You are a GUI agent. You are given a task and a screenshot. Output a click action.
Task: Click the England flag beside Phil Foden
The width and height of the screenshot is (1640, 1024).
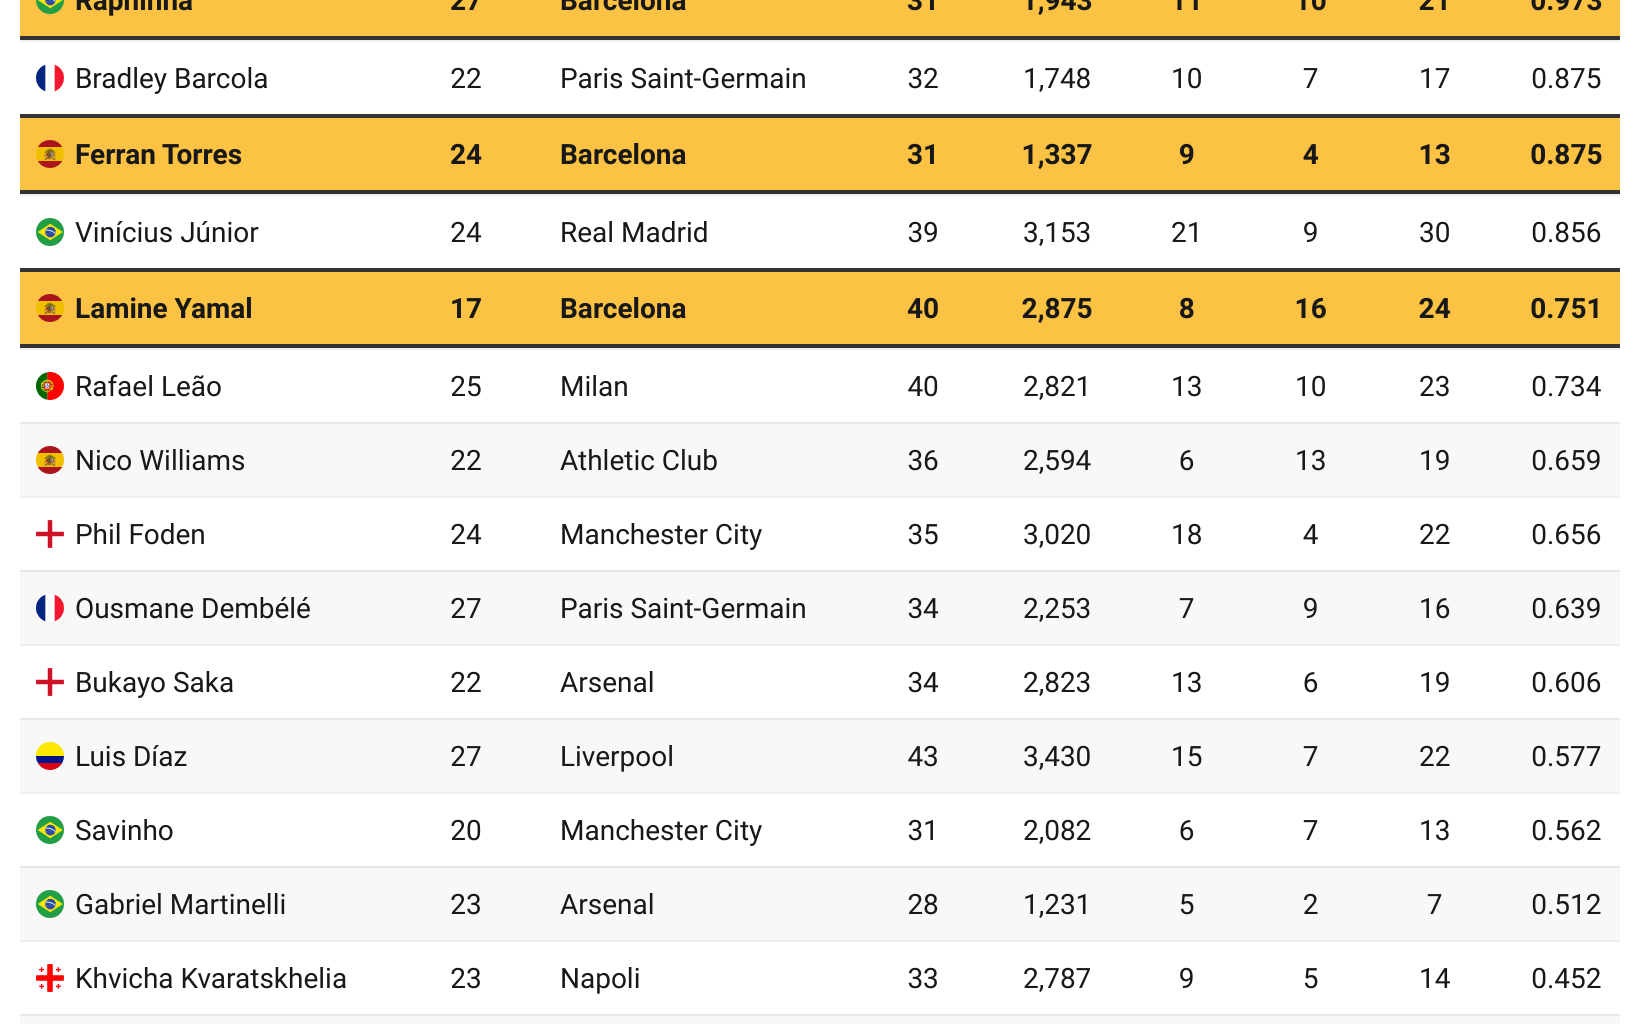[x=50, y=534]
